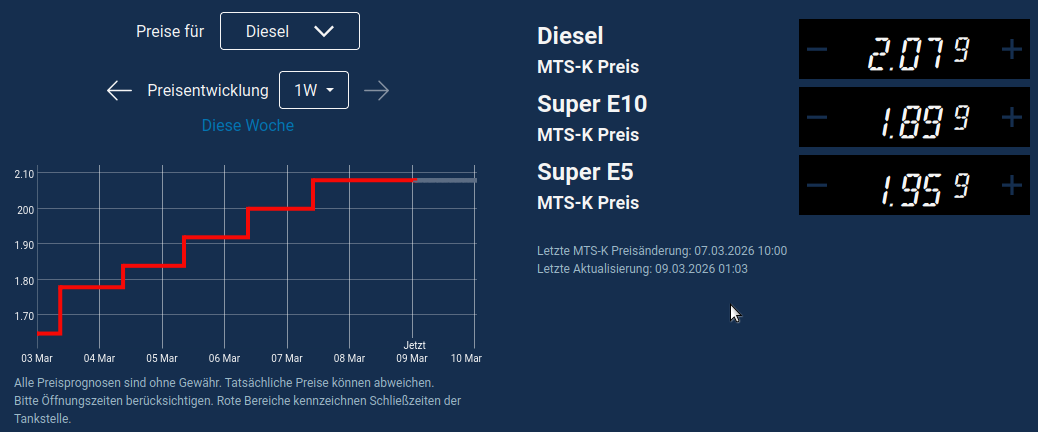The image size is (1038, 432).
Task: Click the 07 Mar date on chart axis
Action: coord(287,358)
